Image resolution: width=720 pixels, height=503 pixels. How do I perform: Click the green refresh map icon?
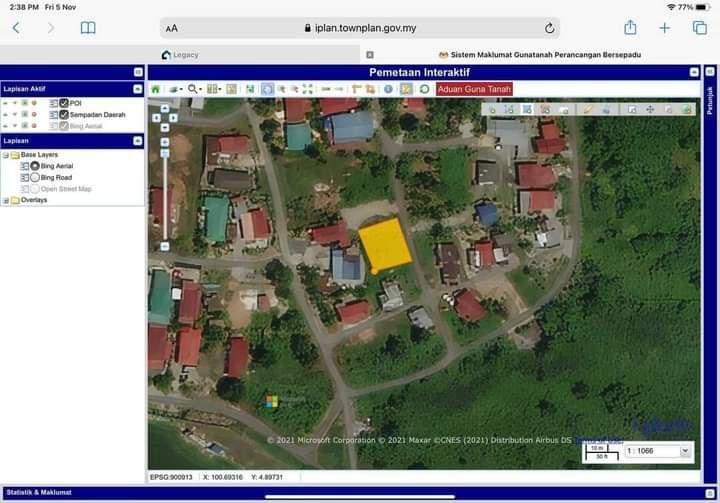(x=424, y=89)
